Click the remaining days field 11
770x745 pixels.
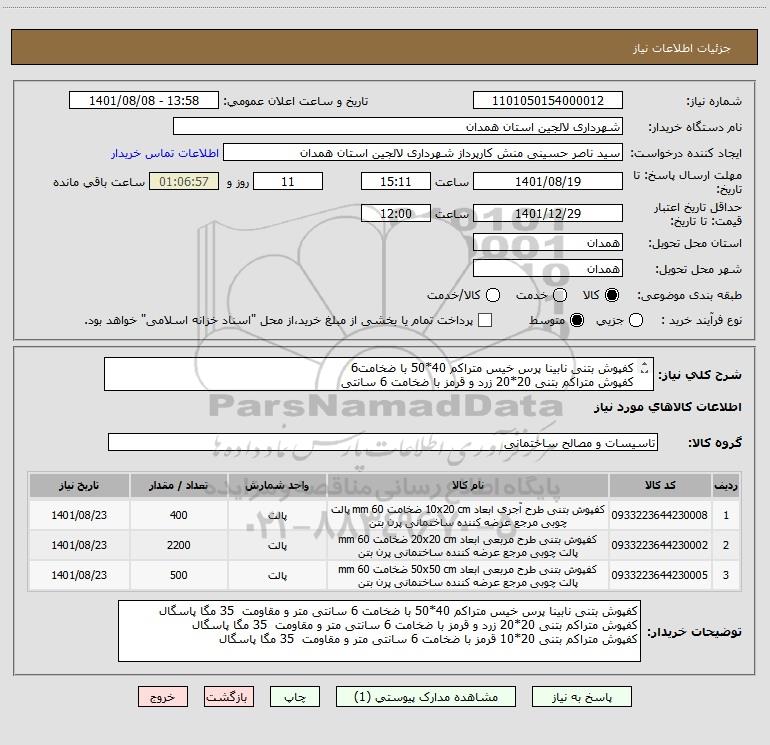[x=288, y=181]
